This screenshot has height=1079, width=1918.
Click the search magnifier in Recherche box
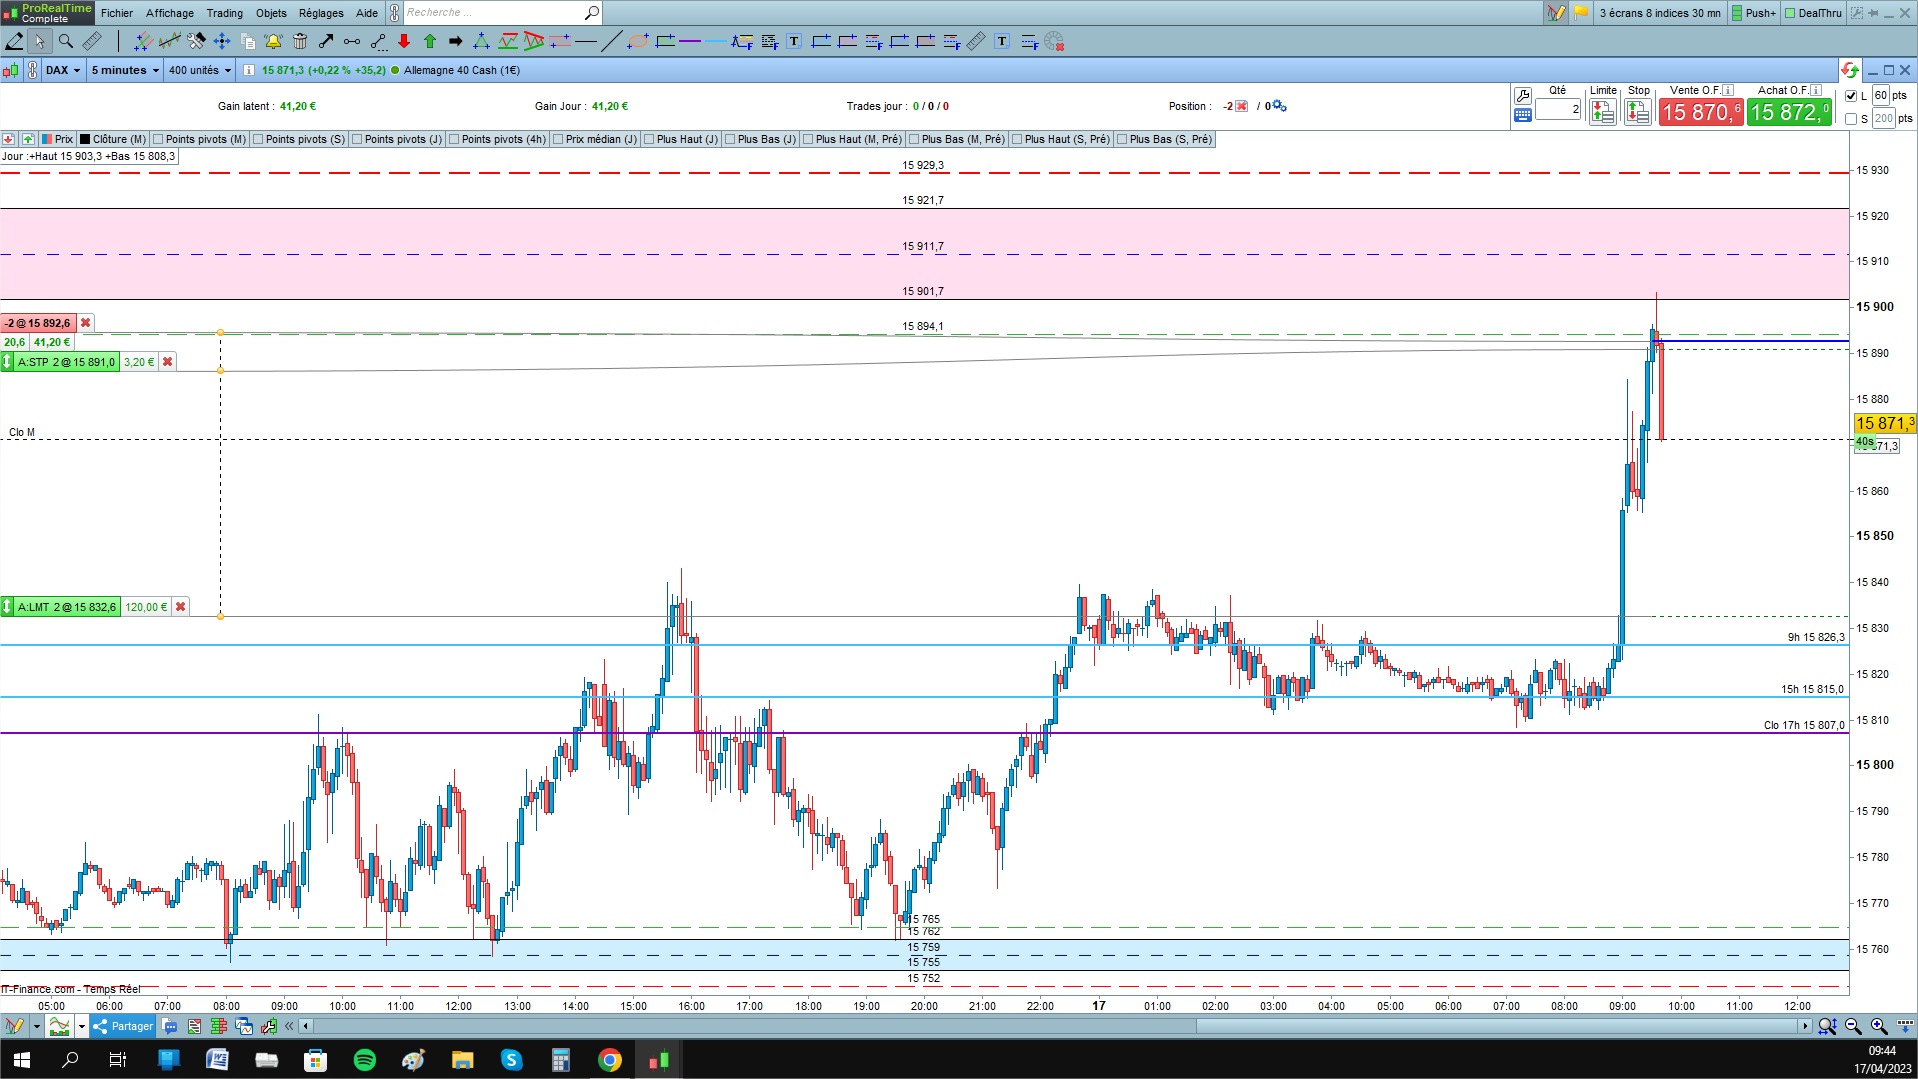592,13
